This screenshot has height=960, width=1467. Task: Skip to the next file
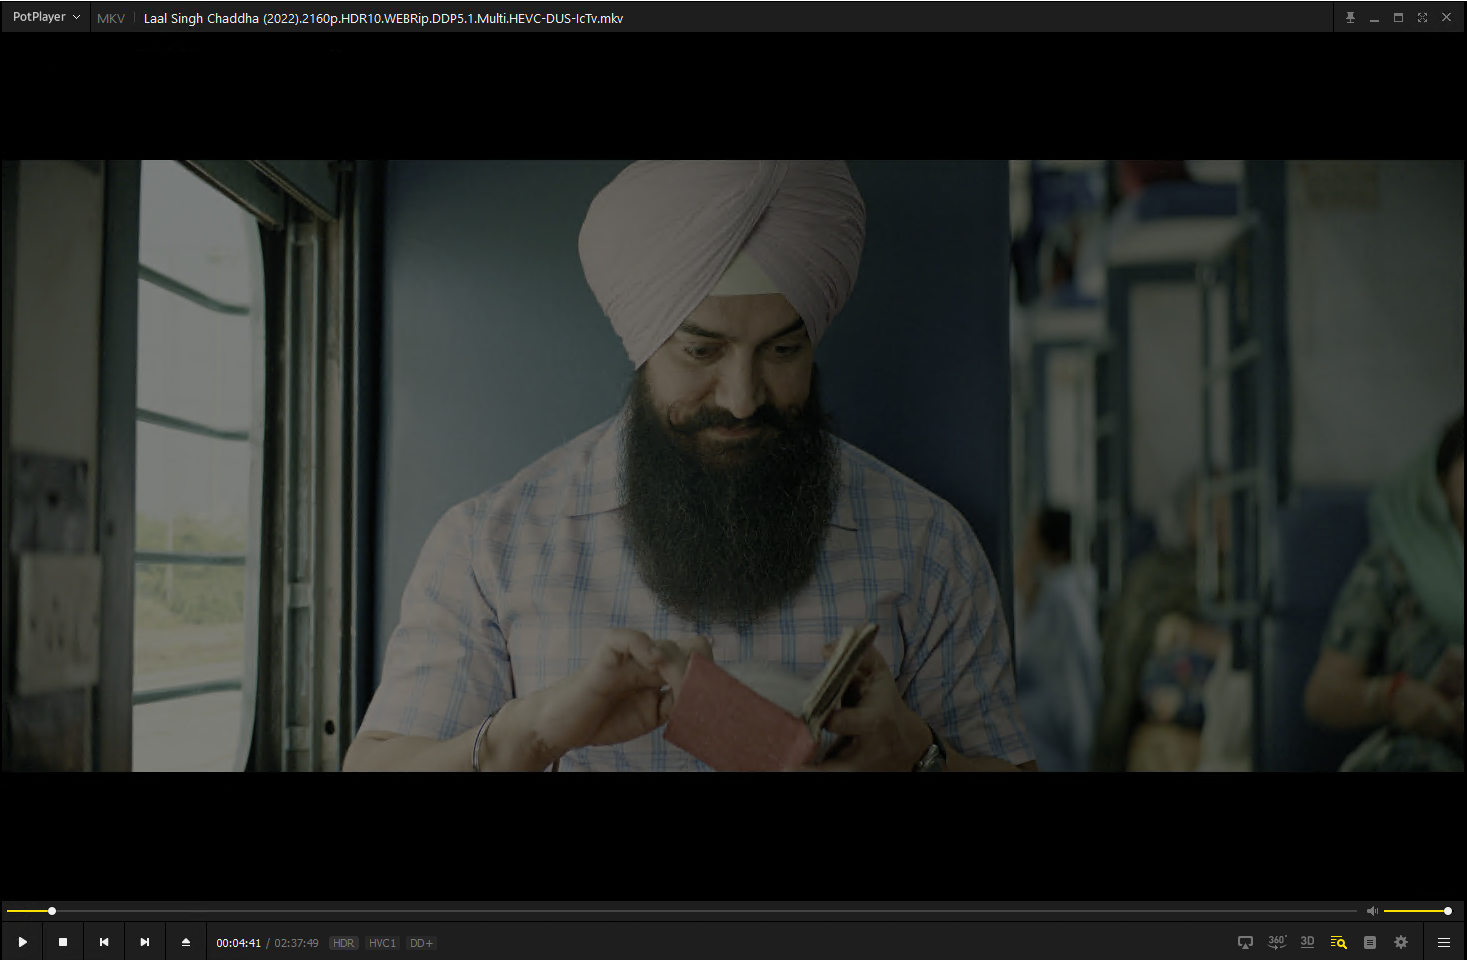pos(145,942)
